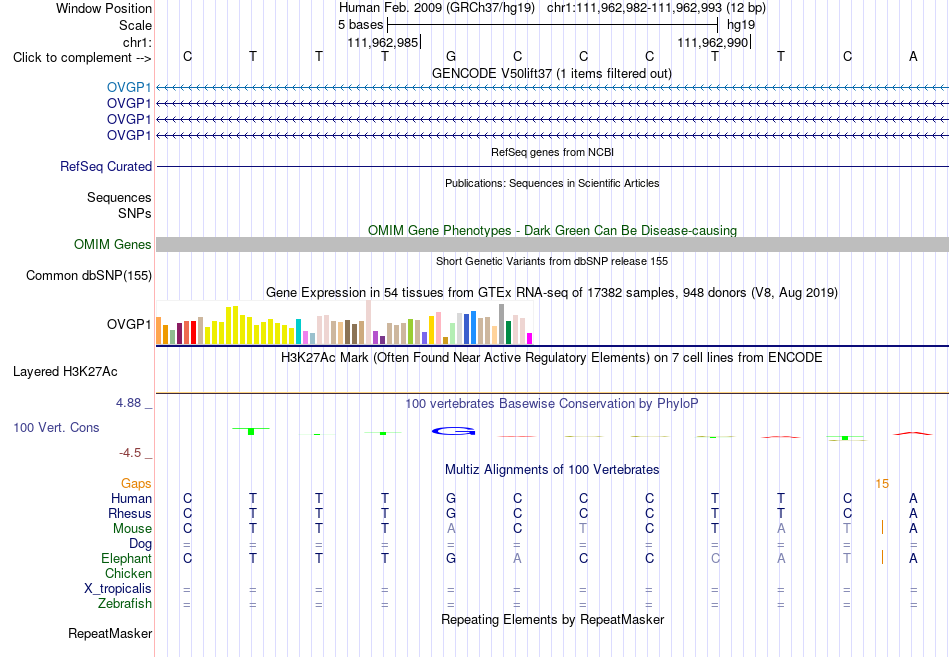The image size is (950, 657).
Task: Click the Chicken species label
Action: click(x=128, y=573)
